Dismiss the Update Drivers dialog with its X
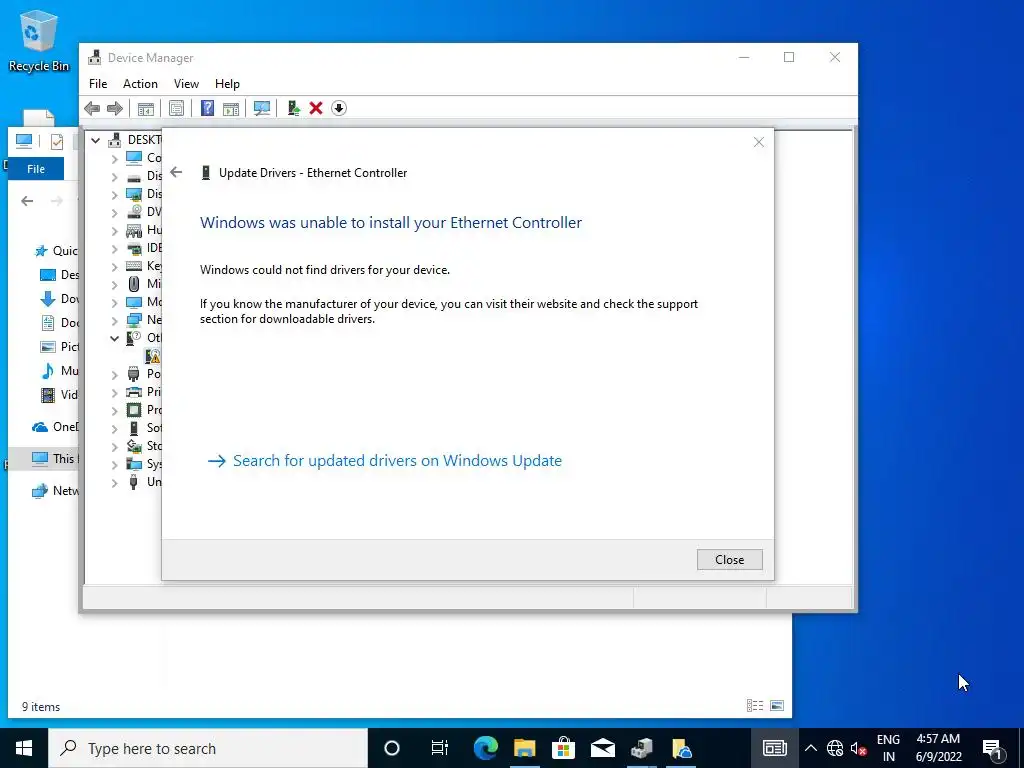Screen dimensions: 1024x768 (758, 142)
